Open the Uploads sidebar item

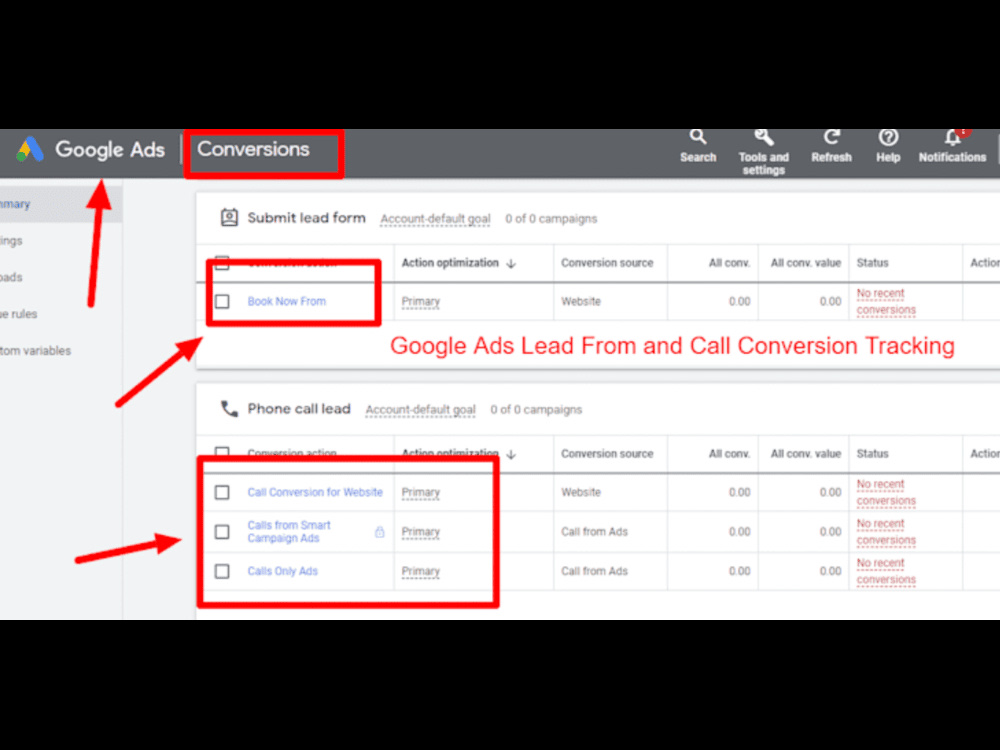click(x=11, y=277)
